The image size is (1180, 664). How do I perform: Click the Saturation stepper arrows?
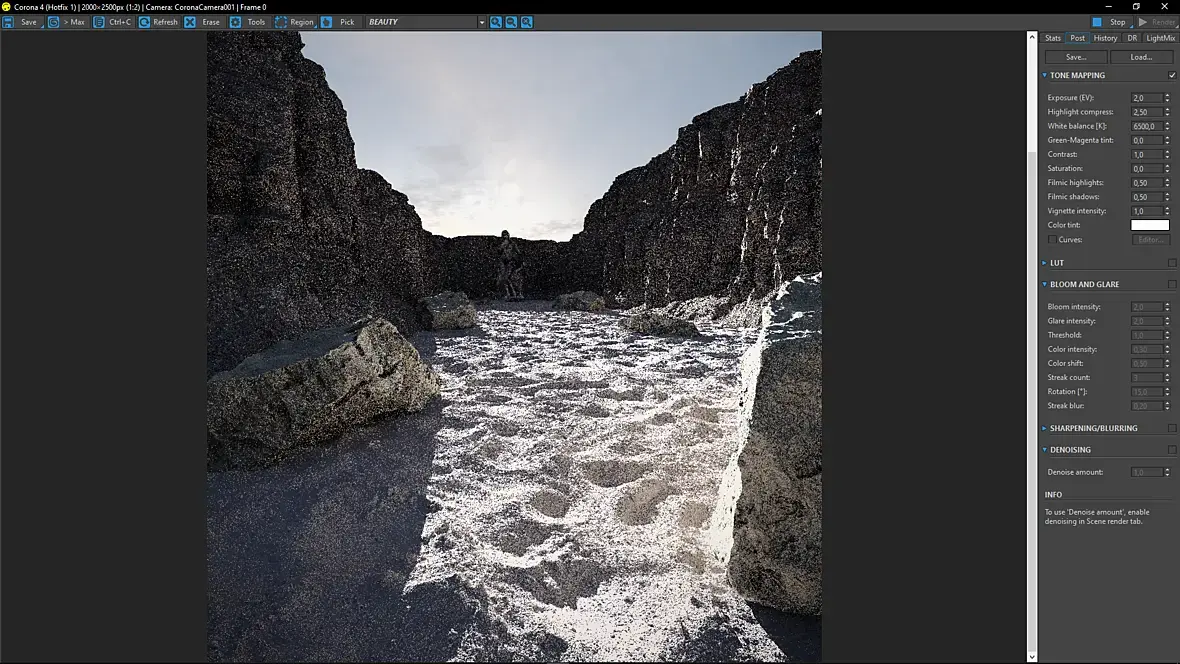[1167, 169]
